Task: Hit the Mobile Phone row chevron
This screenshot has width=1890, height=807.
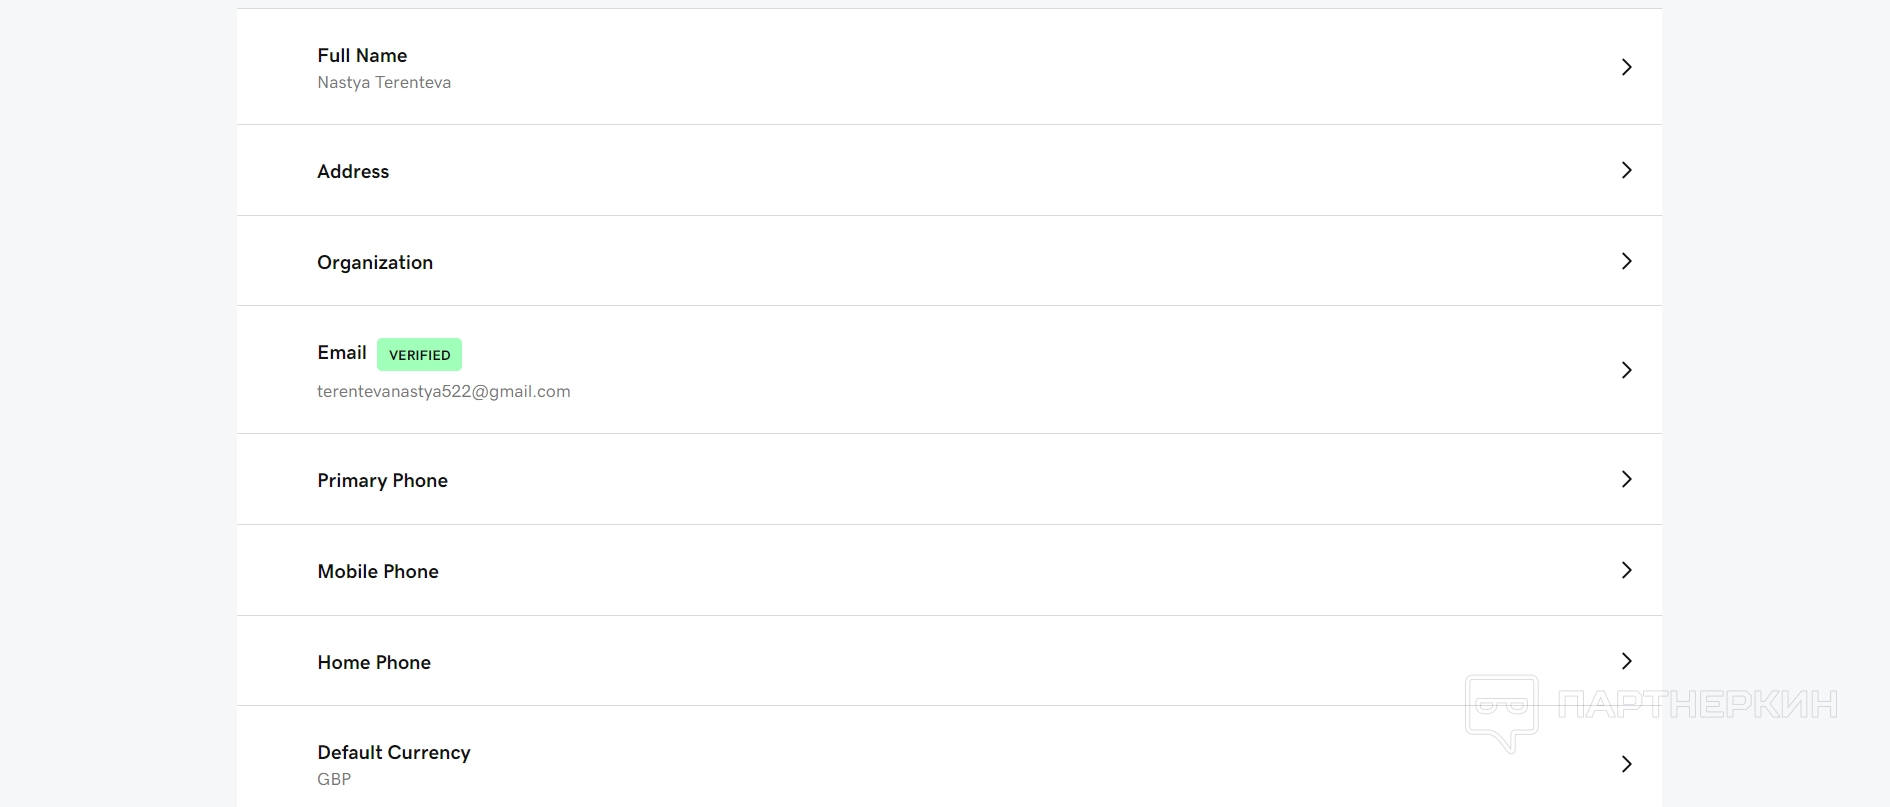Action: pyautogui.click(x=1626, y=570)
